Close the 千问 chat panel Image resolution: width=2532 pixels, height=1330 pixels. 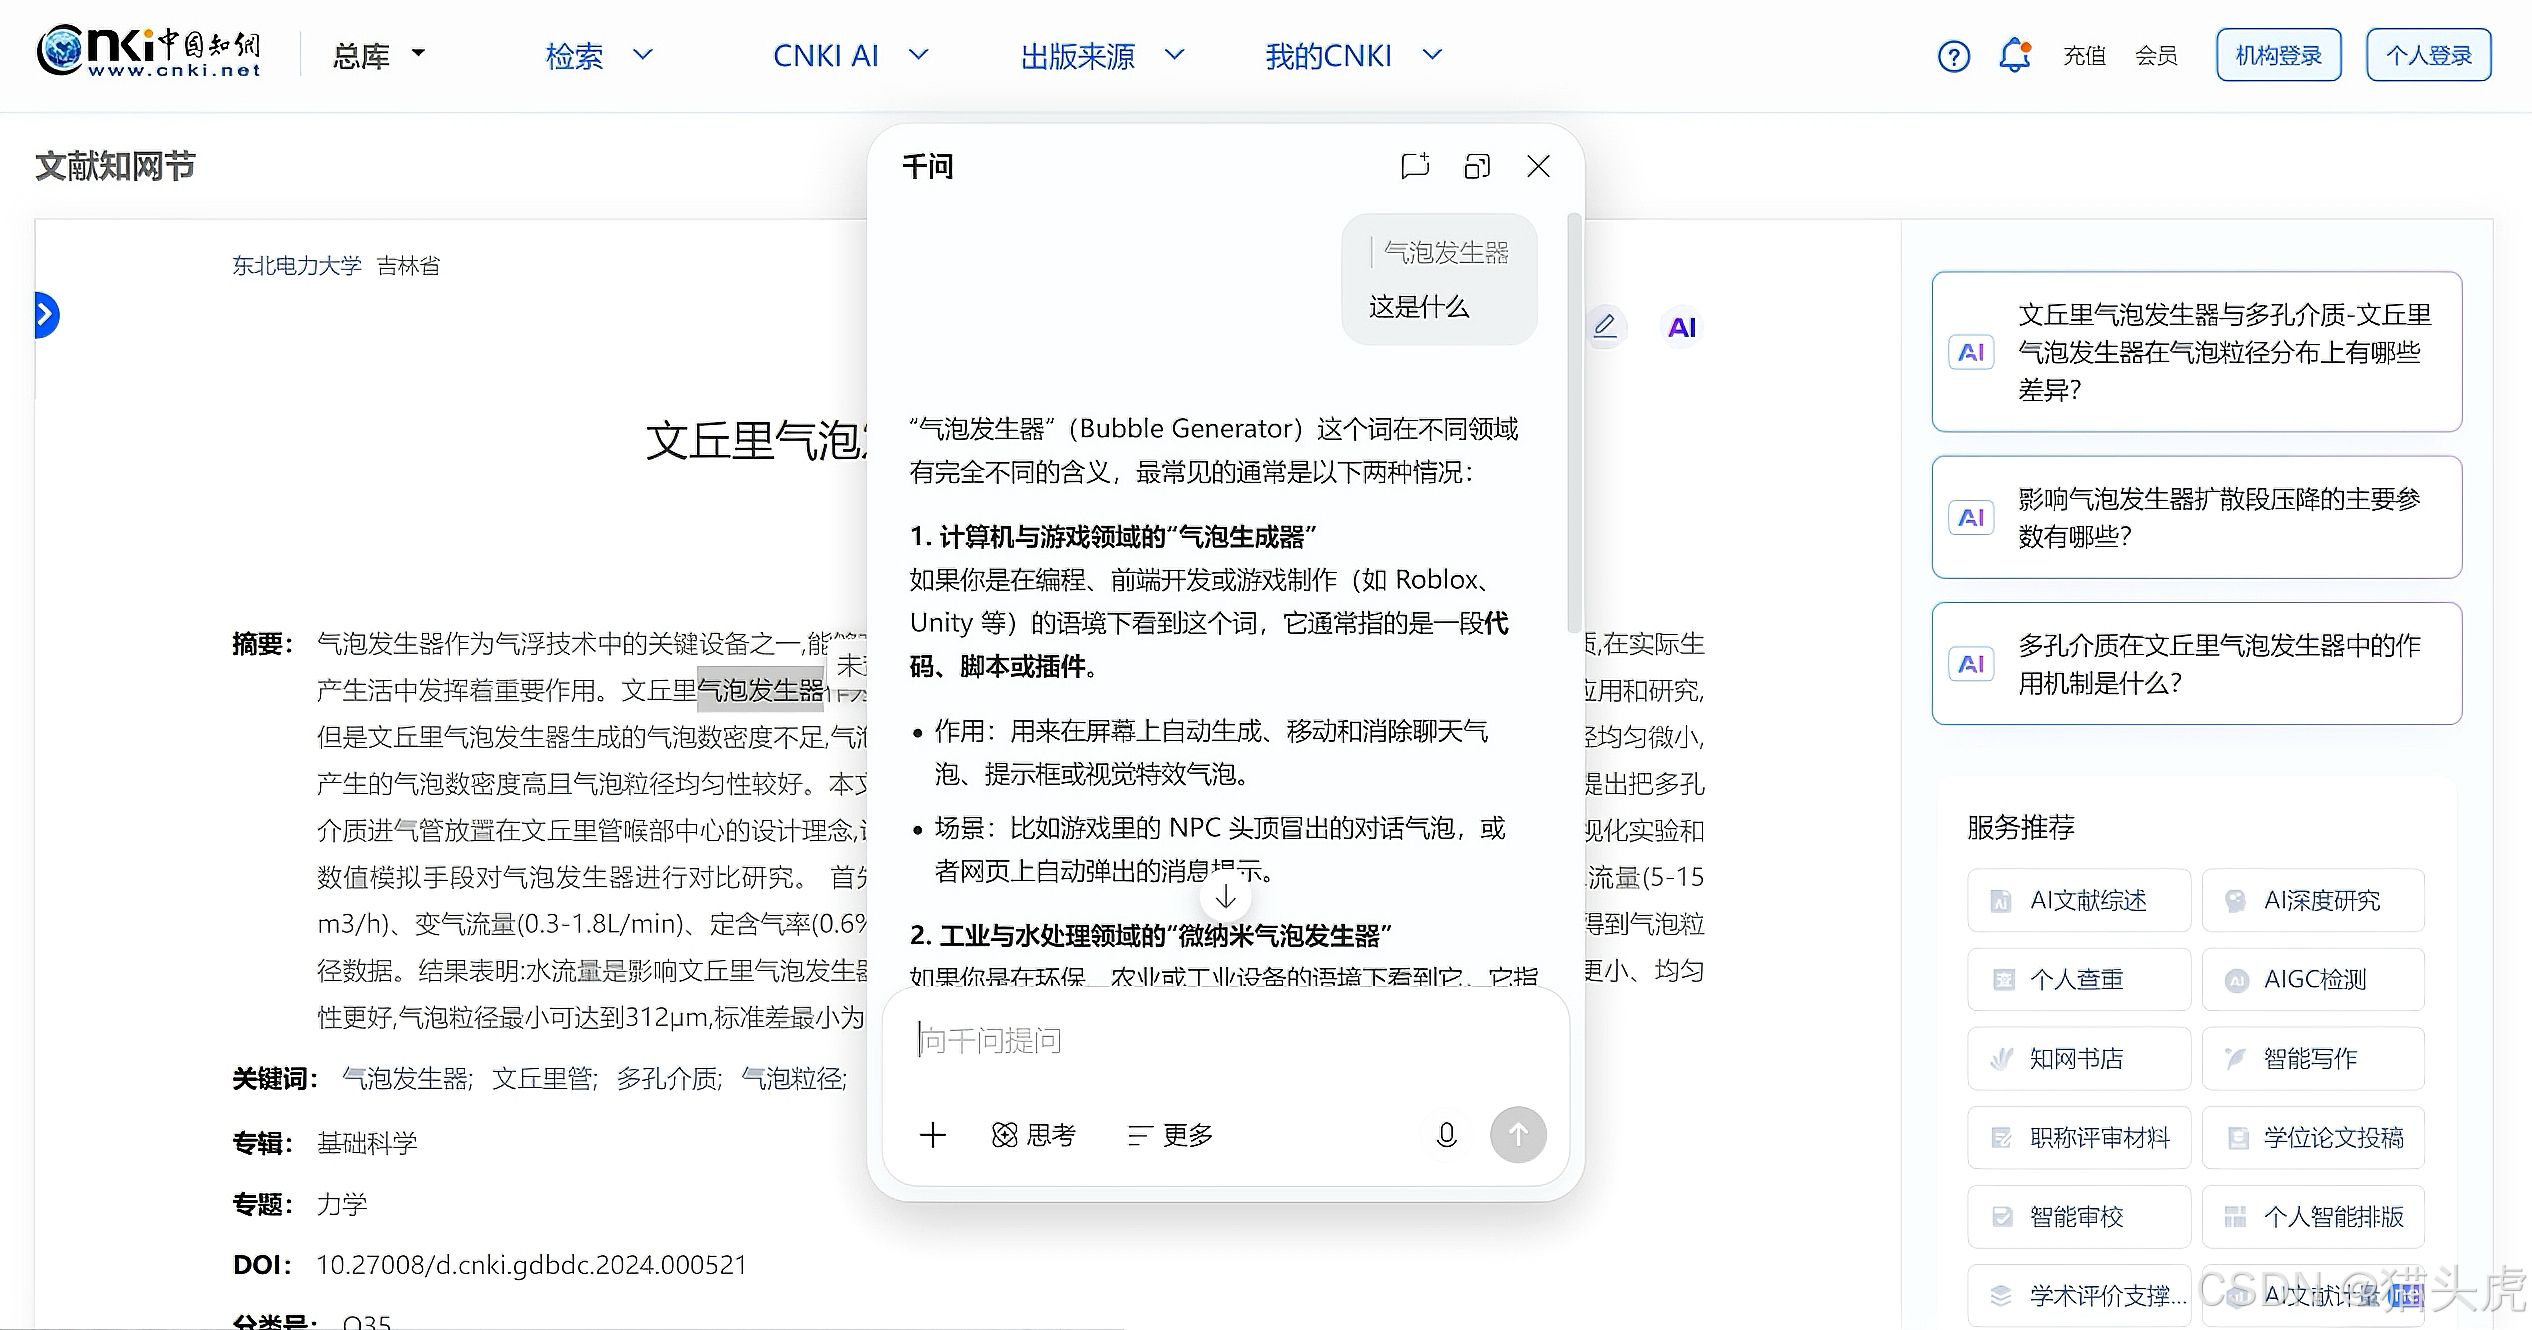(x=1538, y=166)
